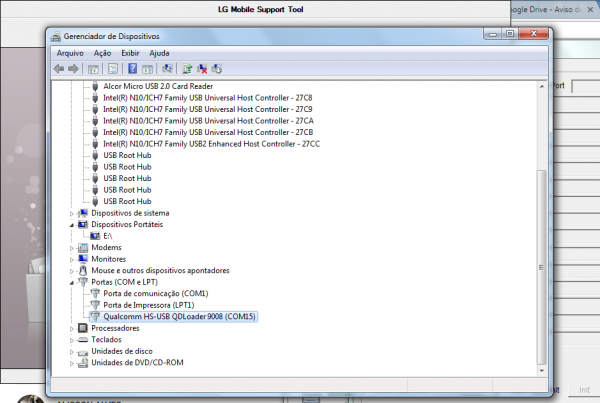Click the scan for hardware changes icon
The width and height of the screenshot is (600, 403).
point(168,69)
